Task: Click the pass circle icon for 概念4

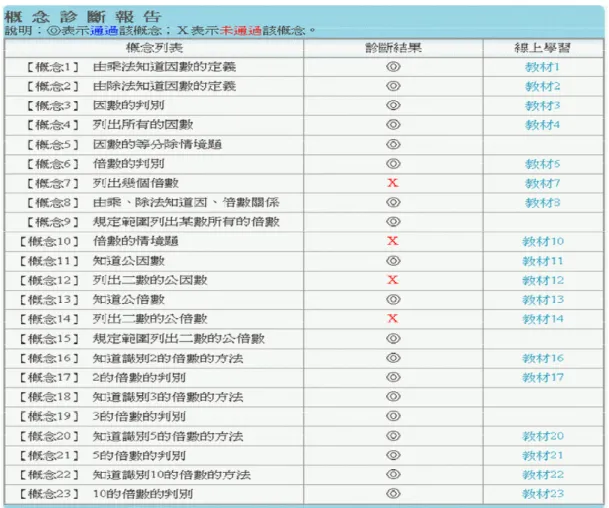Action: (393, 125)
